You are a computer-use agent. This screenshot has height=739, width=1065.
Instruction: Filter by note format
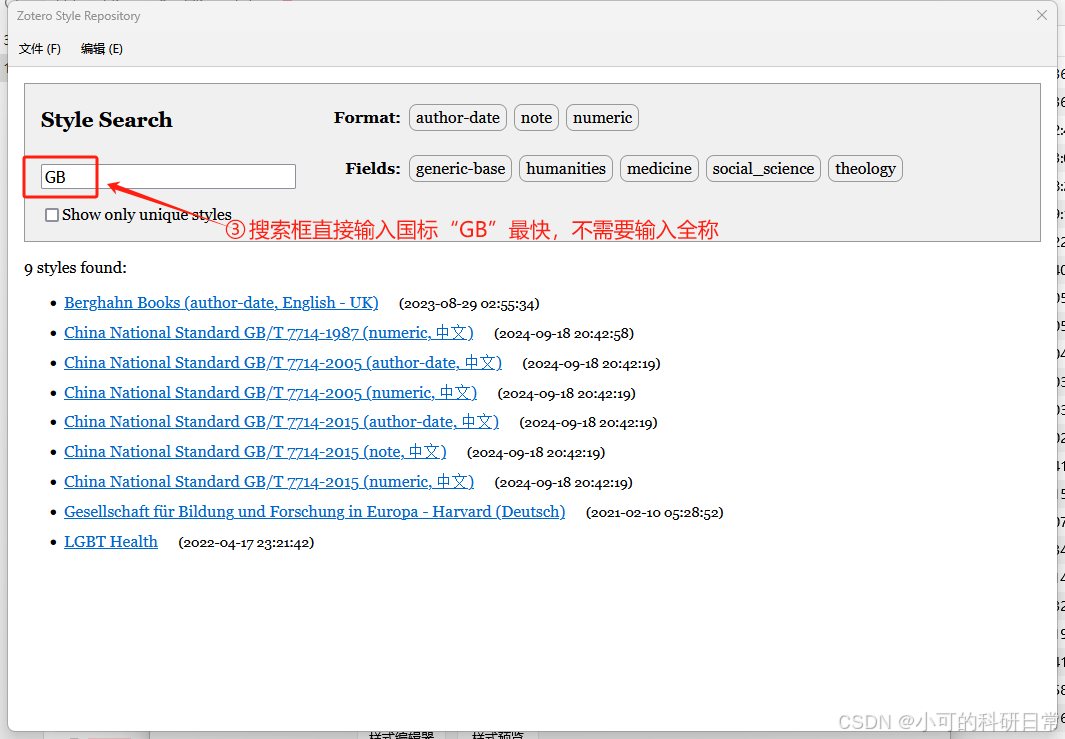[536, 118]
